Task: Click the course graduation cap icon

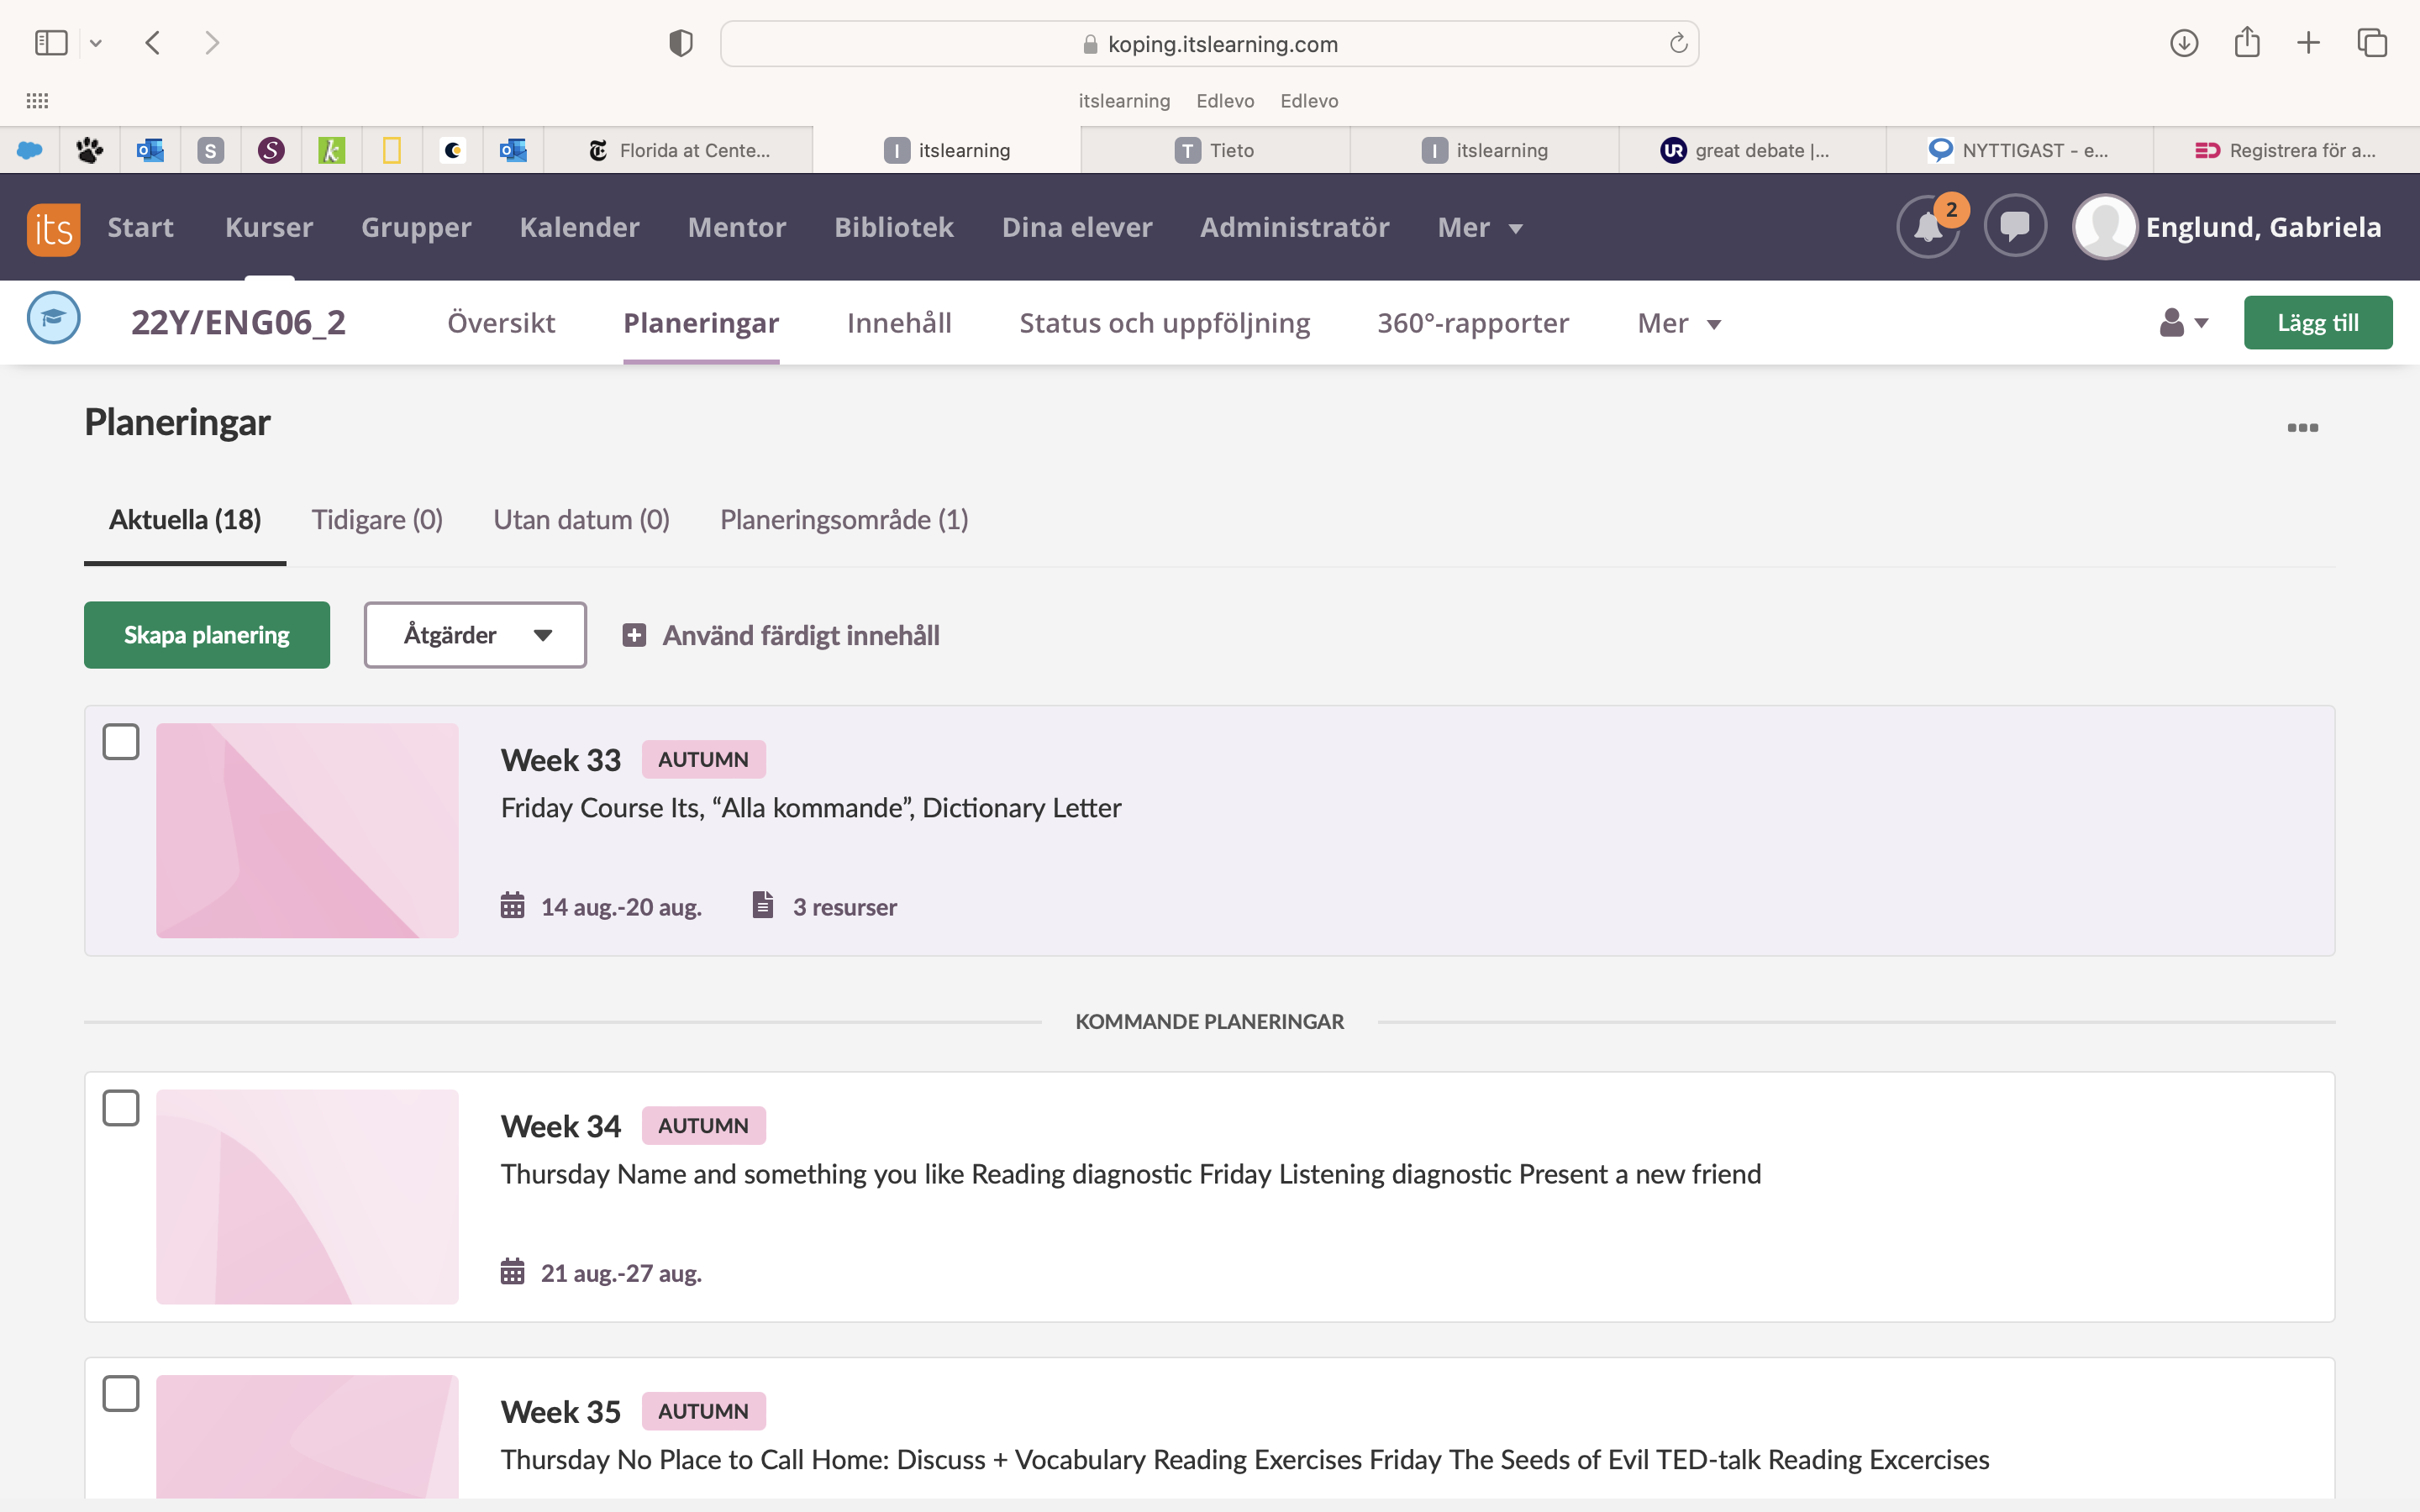Action: 53,318
